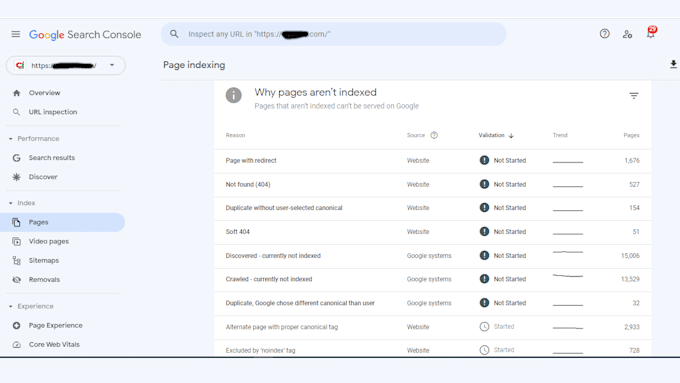Open Discovered - currently not indexed row
This screenshot has width=680, height=383.
click(x=432, y=256)
